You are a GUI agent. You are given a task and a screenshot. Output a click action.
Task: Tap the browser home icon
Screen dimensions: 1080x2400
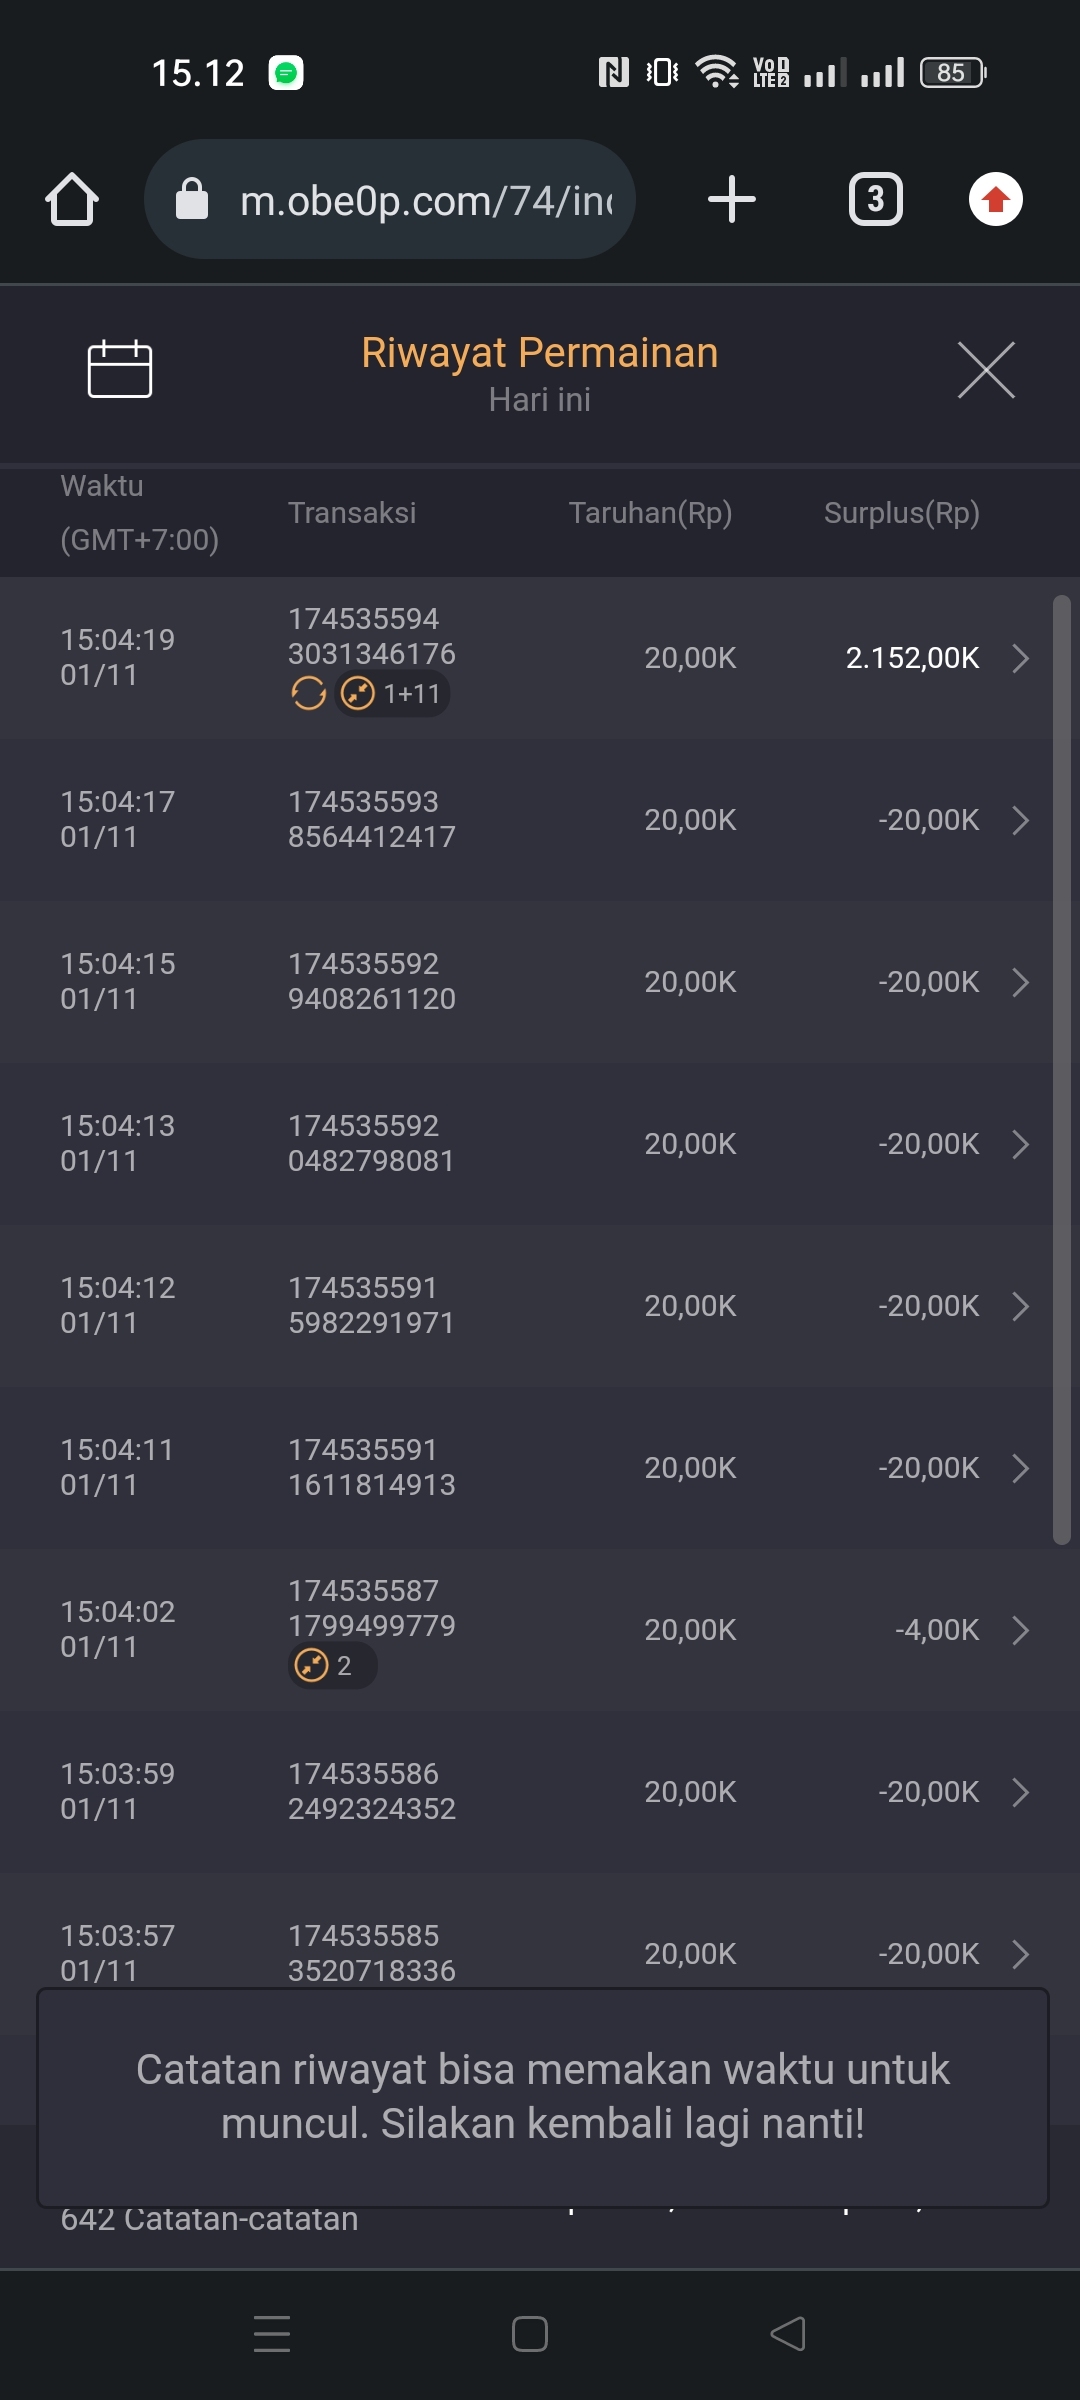click(72, 199)
